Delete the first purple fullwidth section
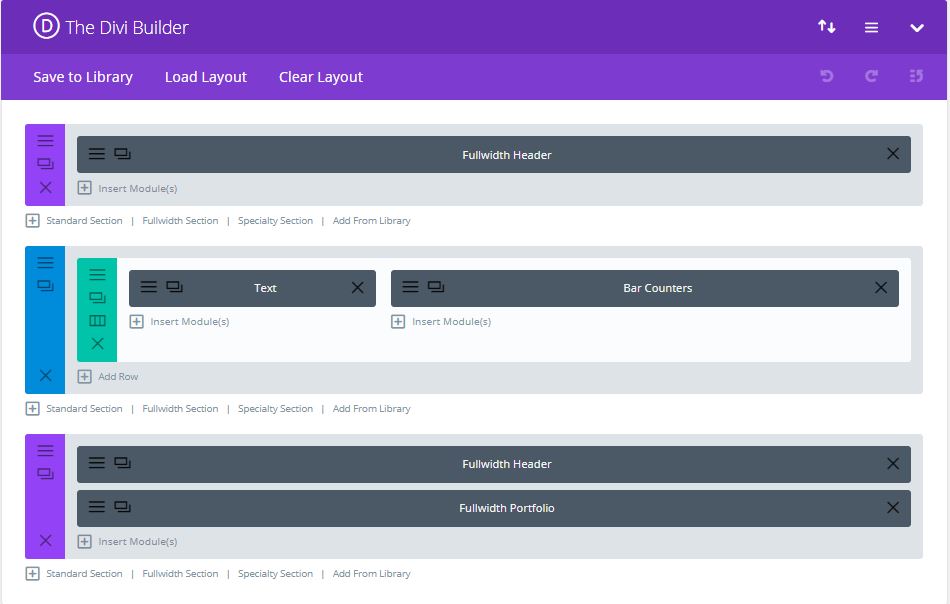 click(45, 187)
